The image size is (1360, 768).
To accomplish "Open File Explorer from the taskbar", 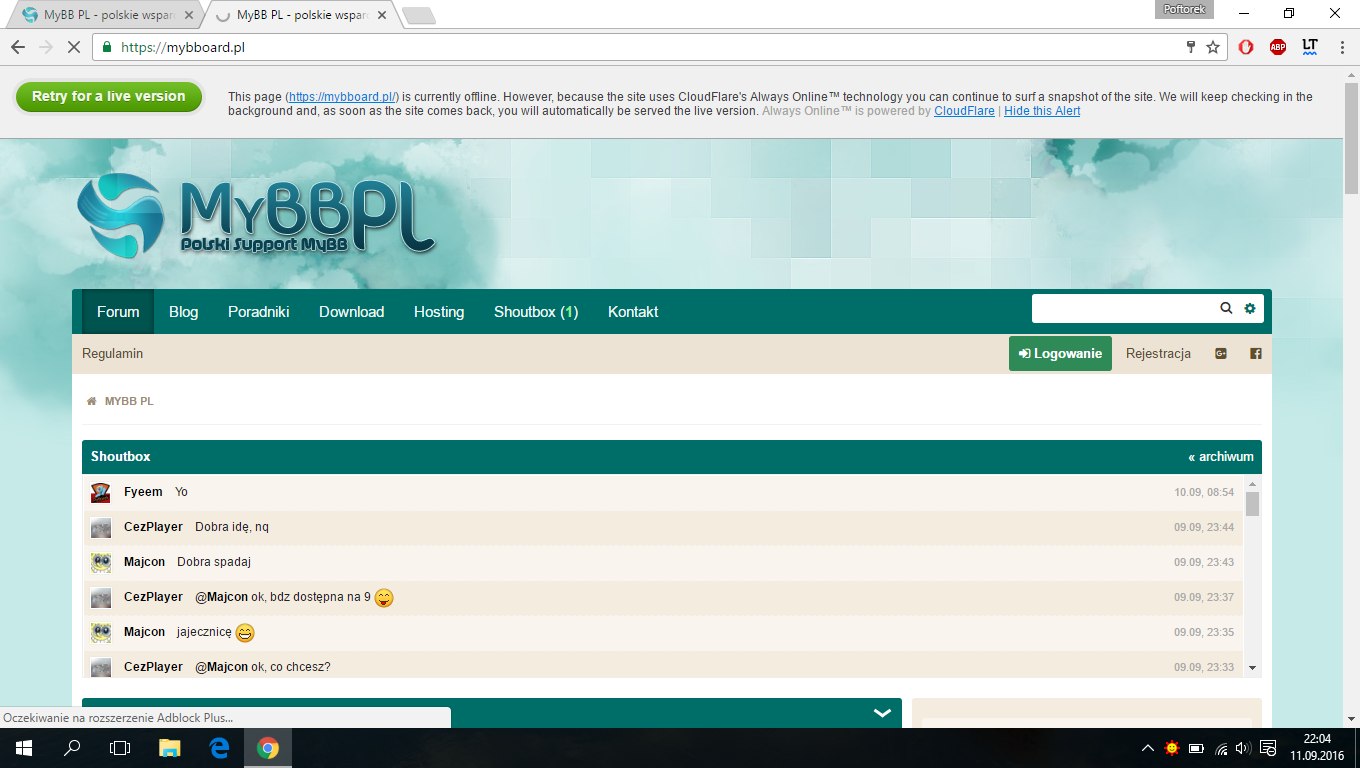I will tap(170, 748).
